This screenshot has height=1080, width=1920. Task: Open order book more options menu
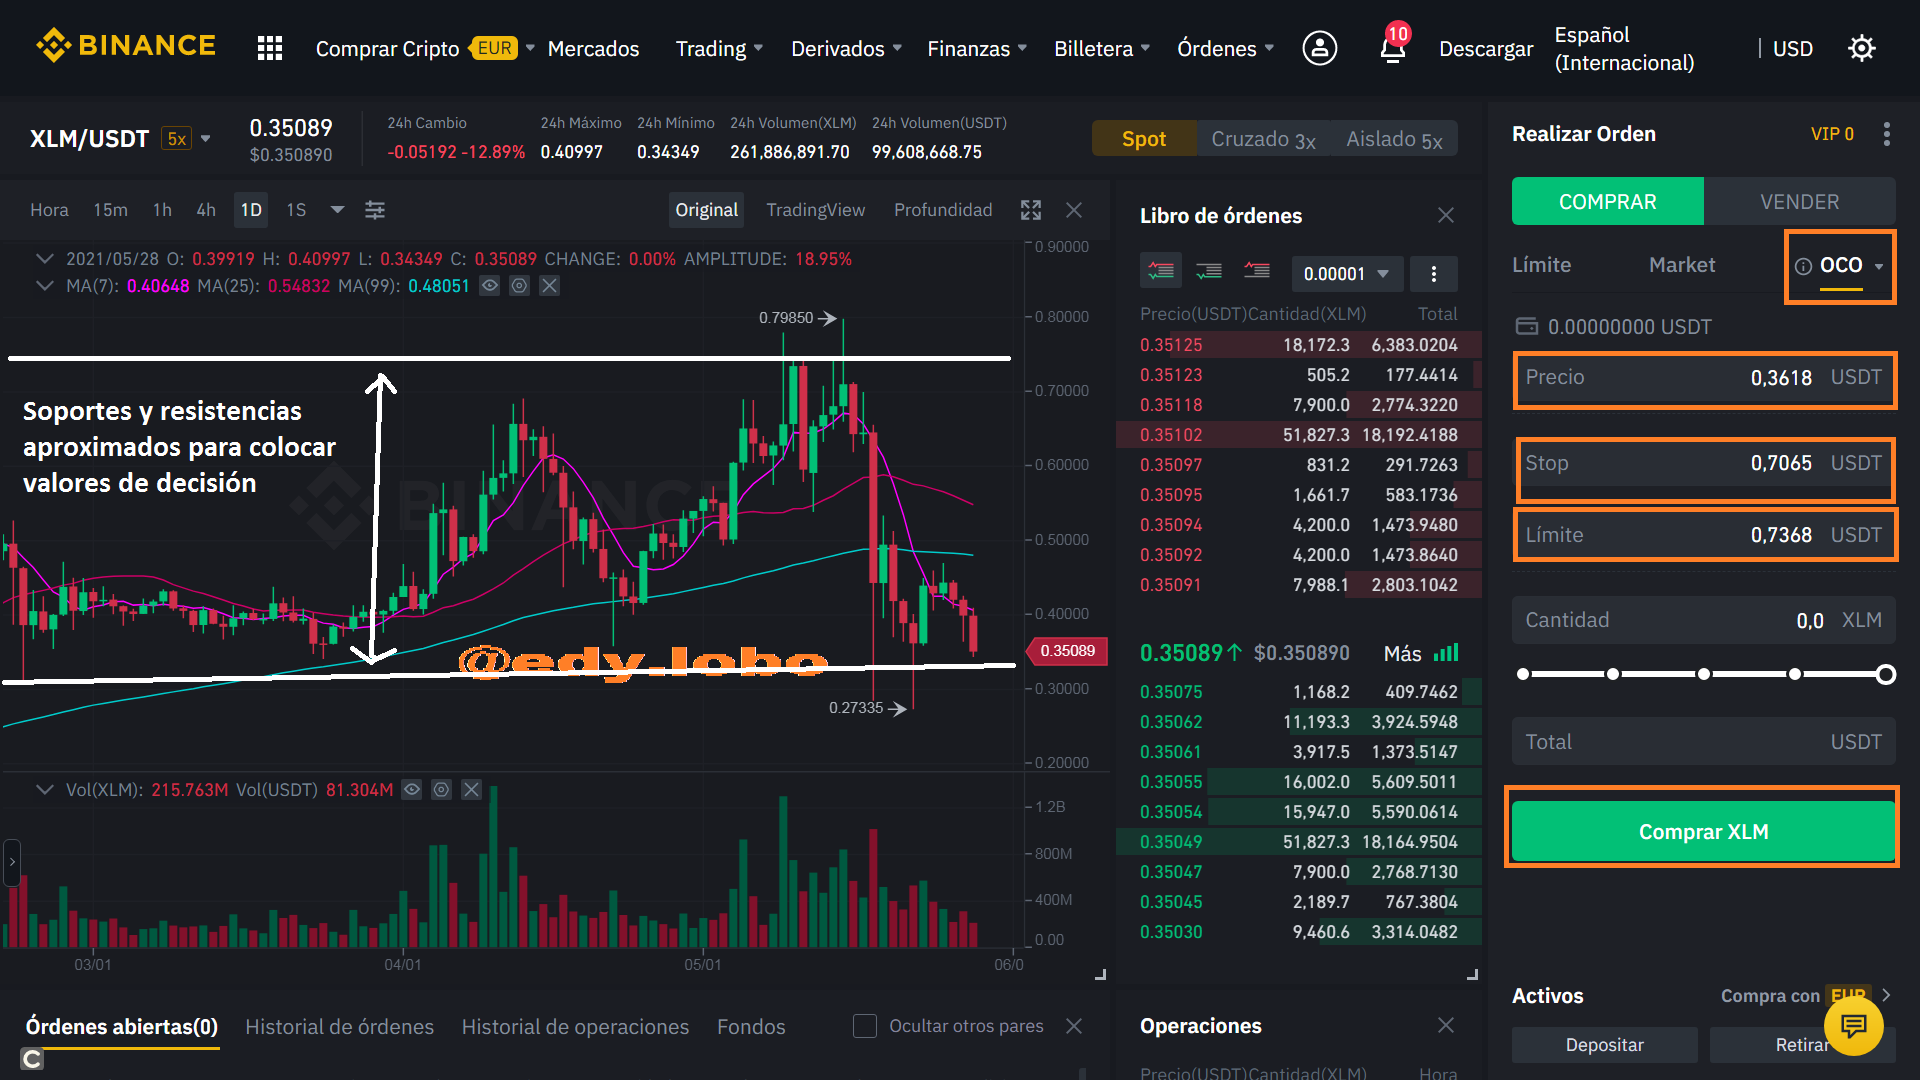(x=1434, y=274)
